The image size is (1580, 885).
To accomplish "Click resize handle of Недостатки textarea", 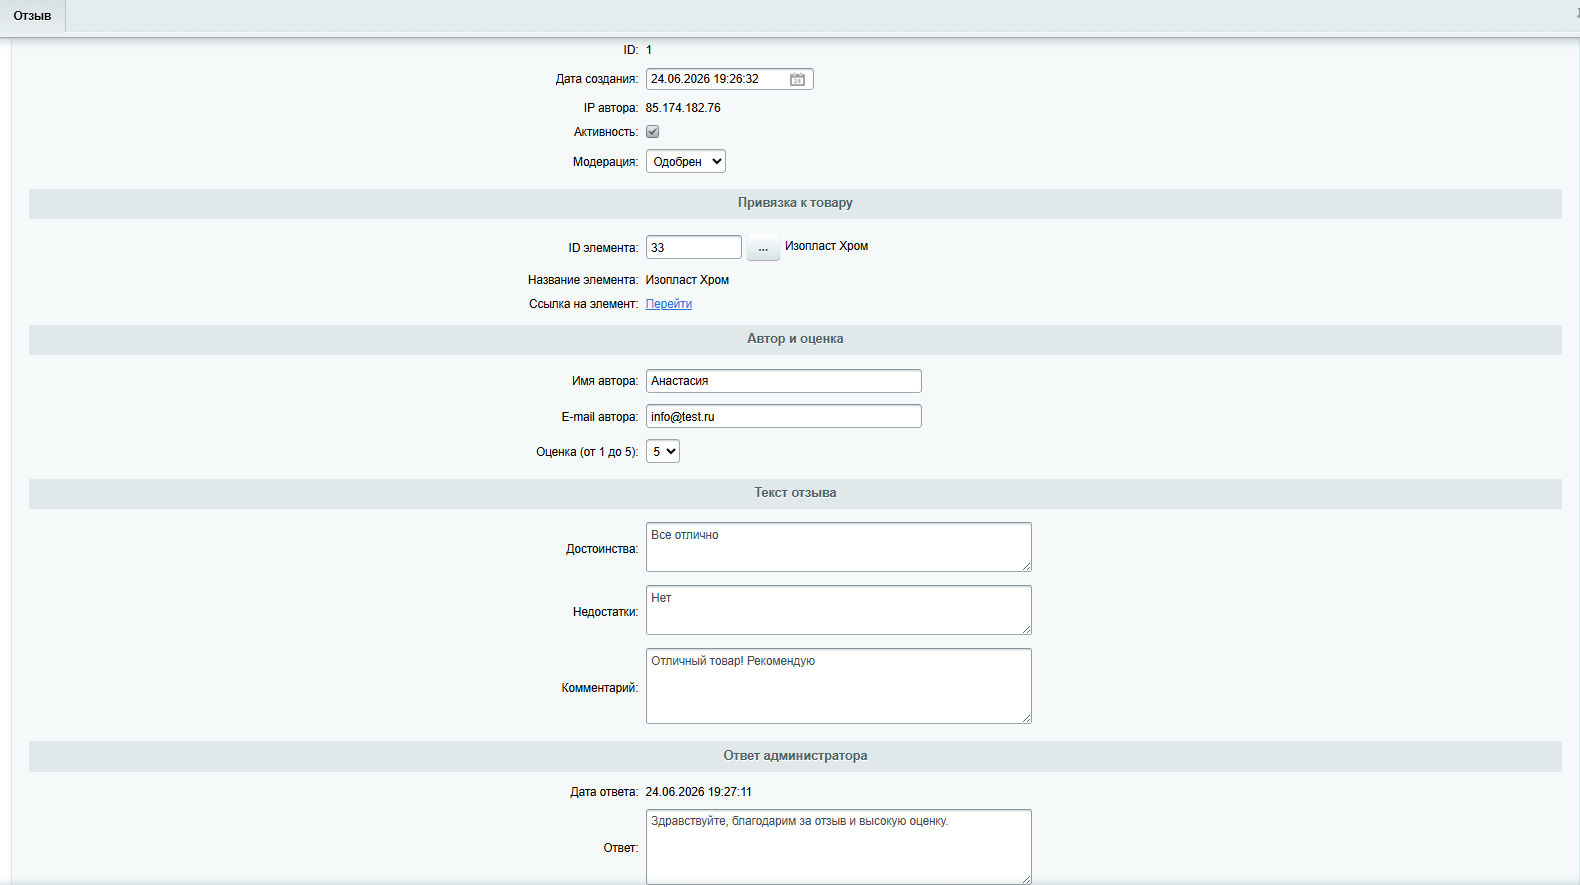I will click(1026, 629).
